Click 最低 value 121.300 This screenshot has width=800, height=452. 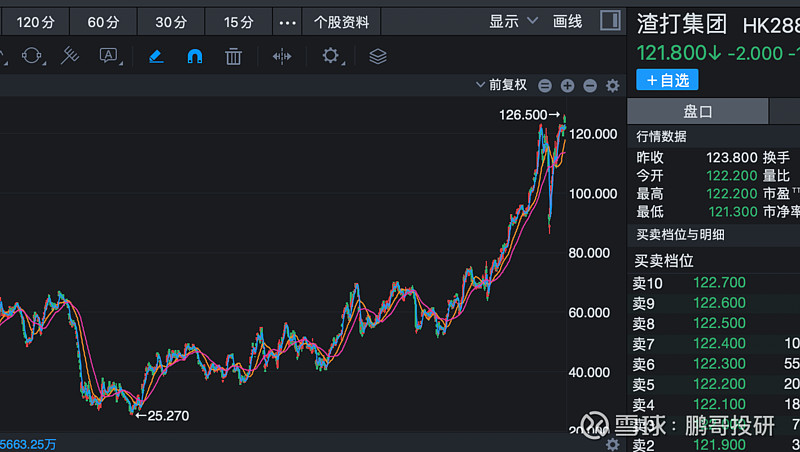[733, 212]
